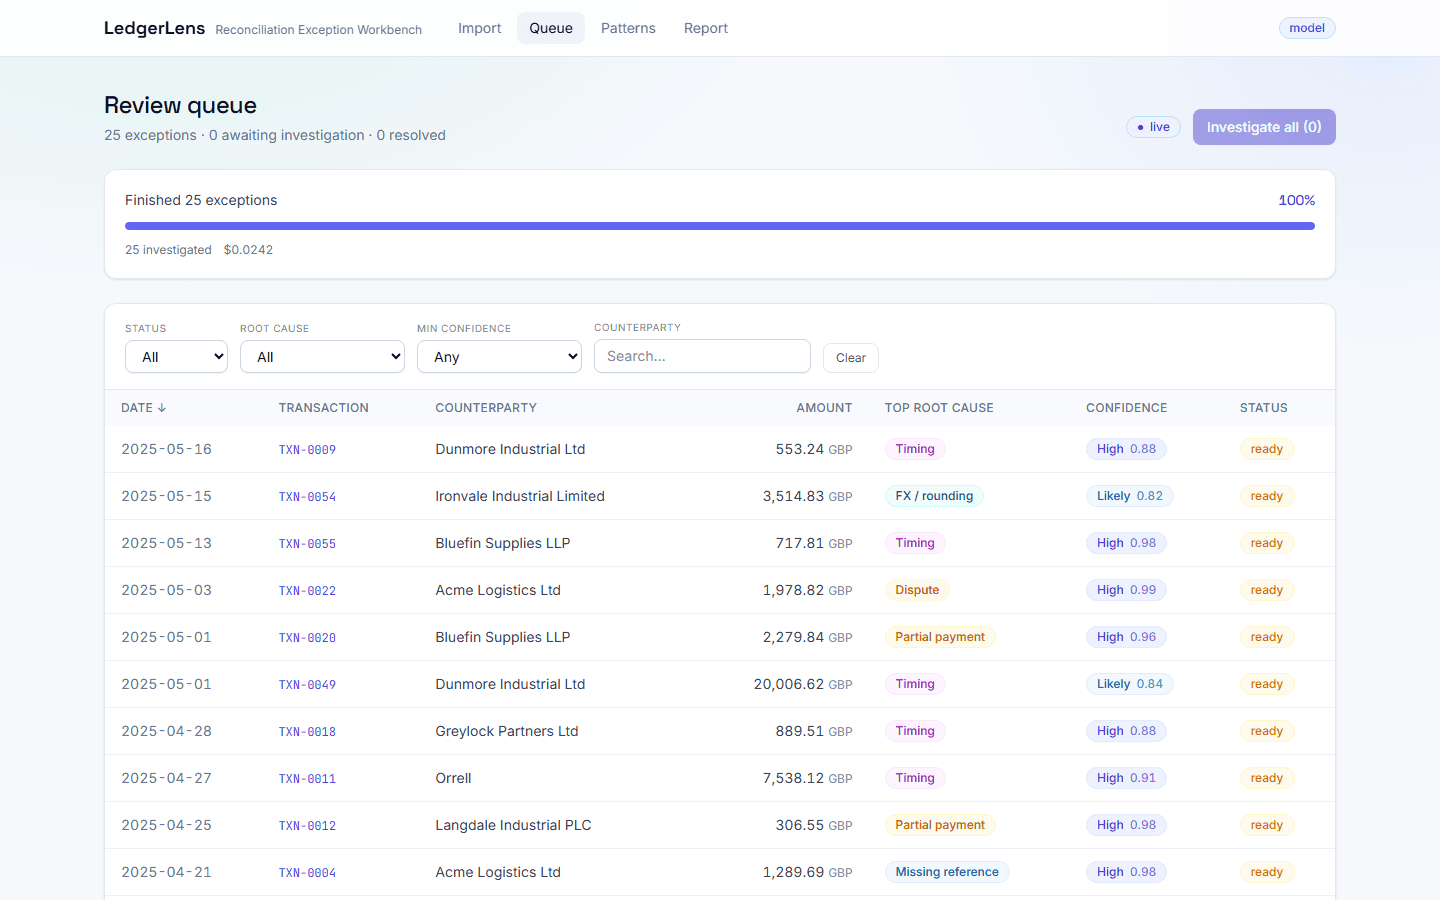The height and width of the screenshot is (900, 1440).
Task: Switch to the Queue tab
Action: tap(551, 28)
